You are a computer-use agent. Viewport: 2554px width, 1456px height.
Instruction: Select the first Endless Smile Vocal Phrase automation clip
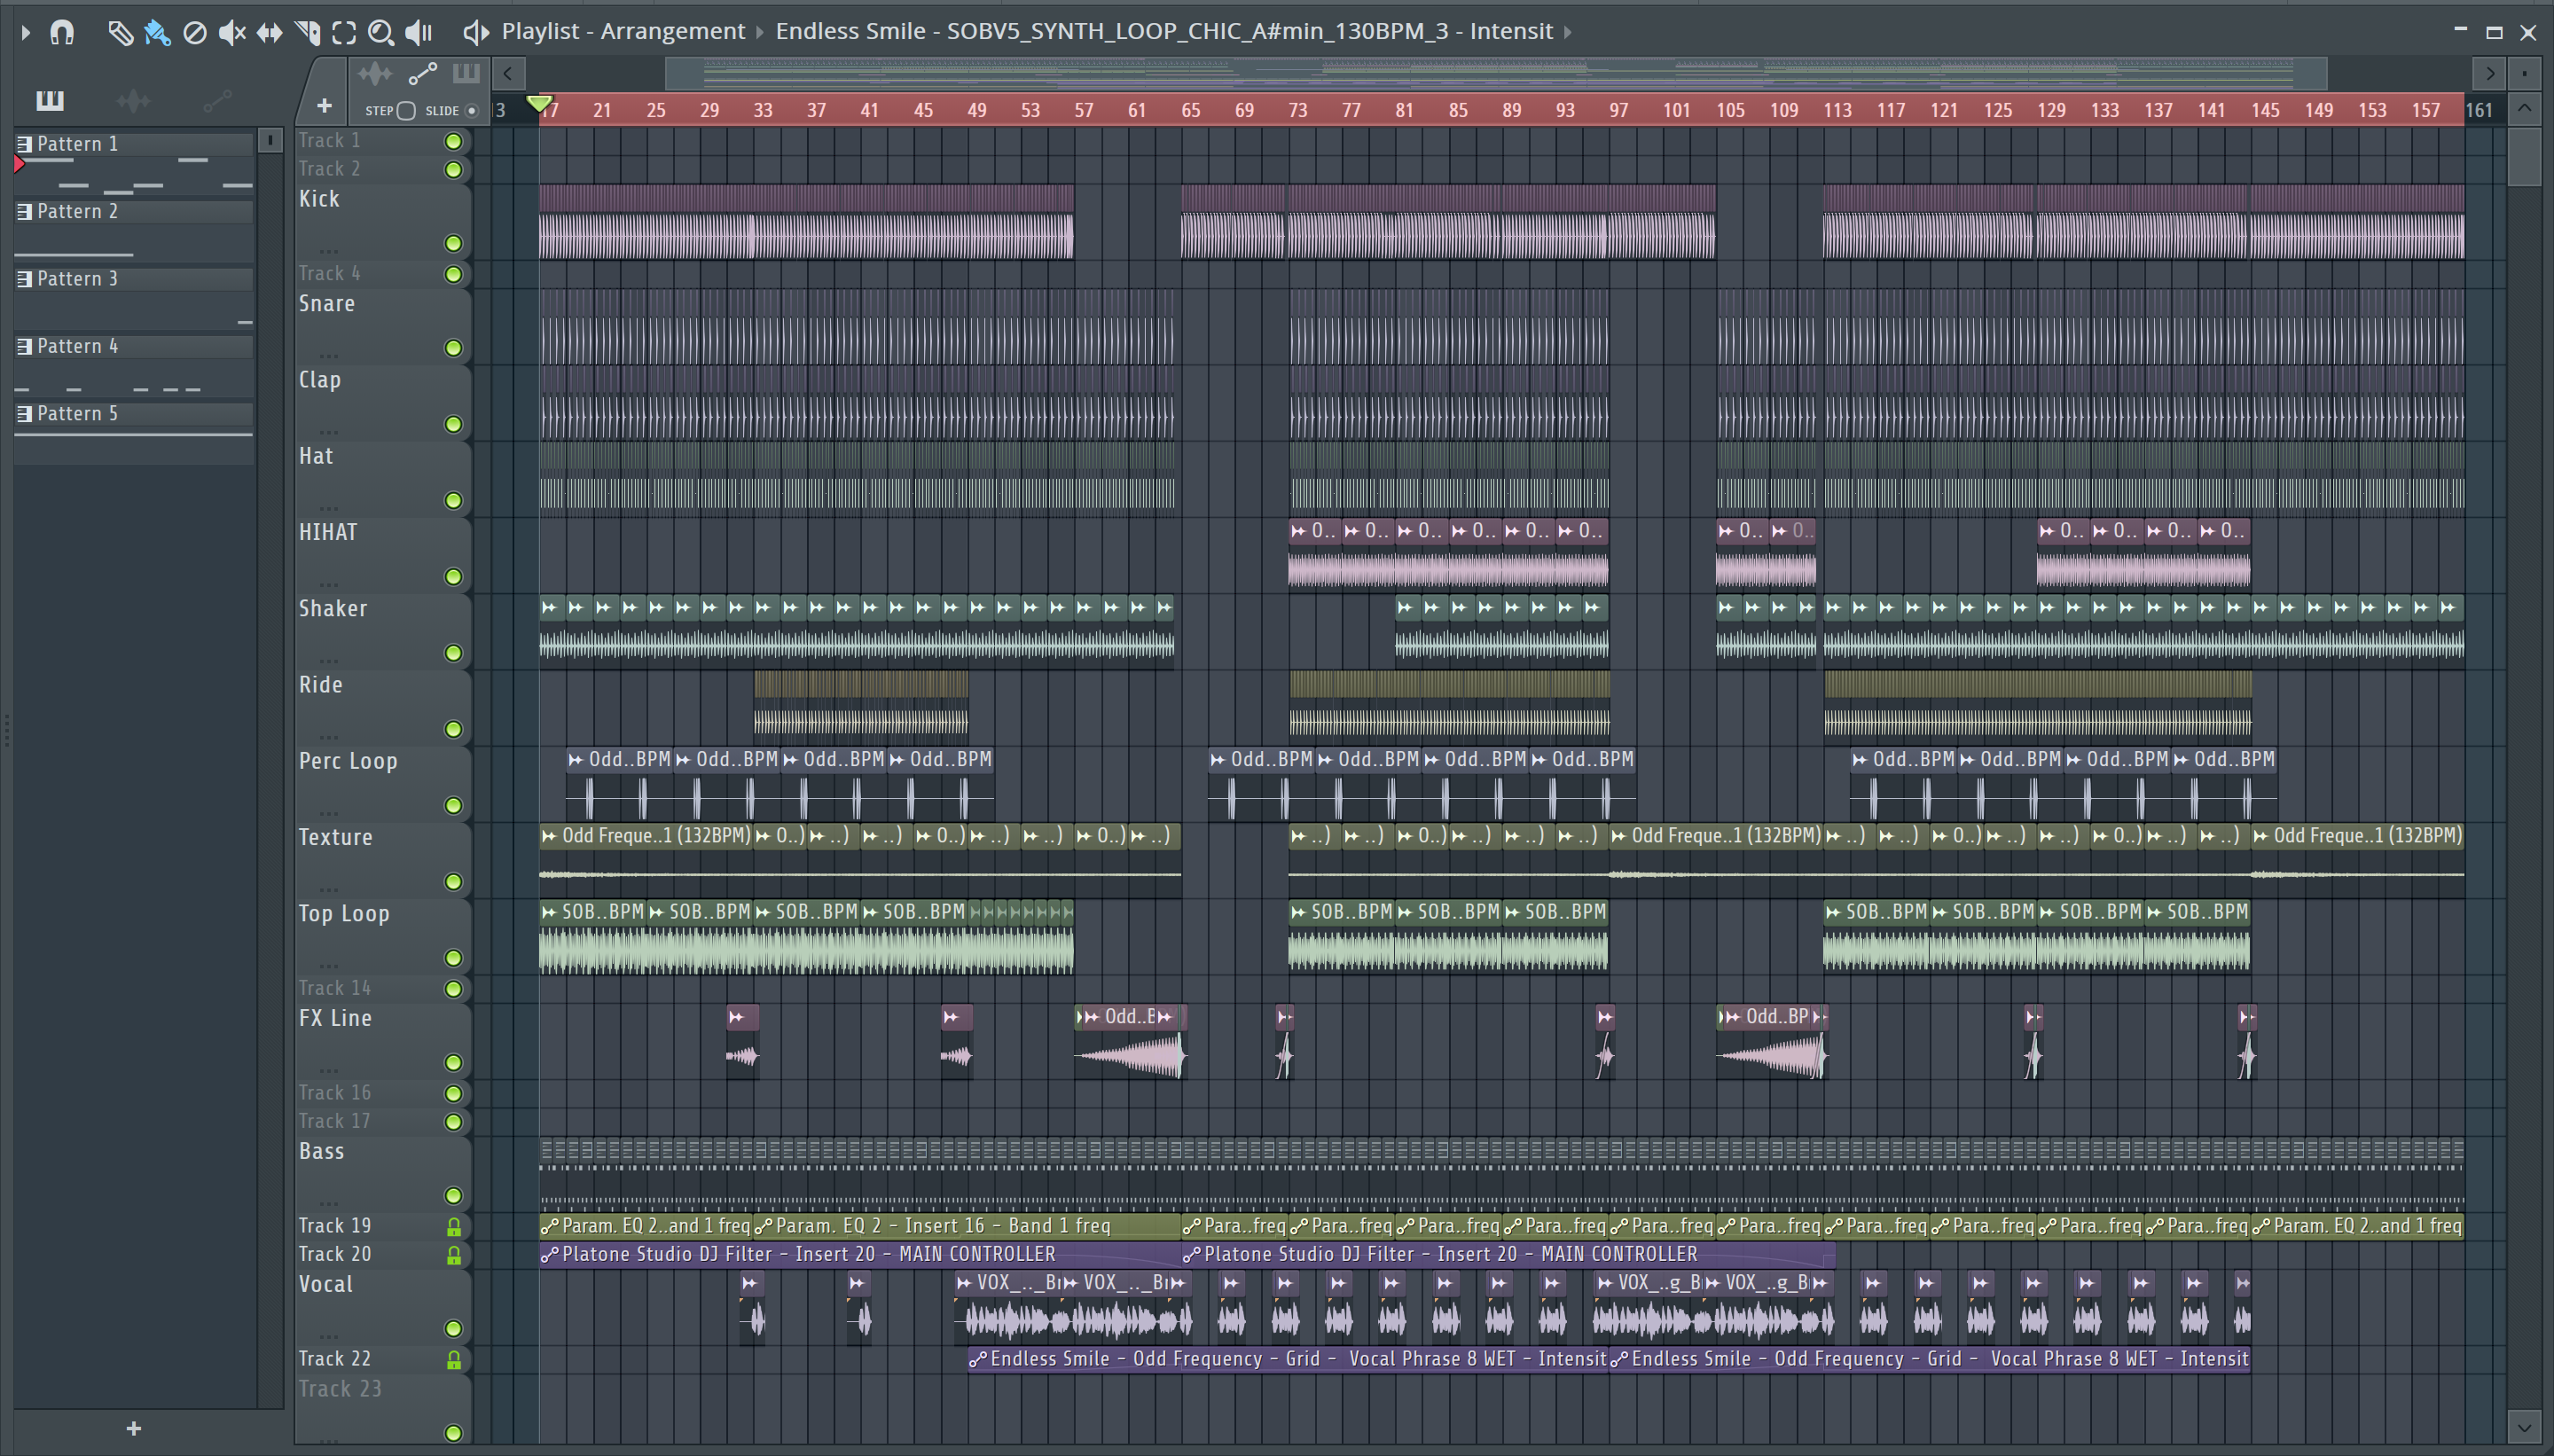point(1288,1359)
